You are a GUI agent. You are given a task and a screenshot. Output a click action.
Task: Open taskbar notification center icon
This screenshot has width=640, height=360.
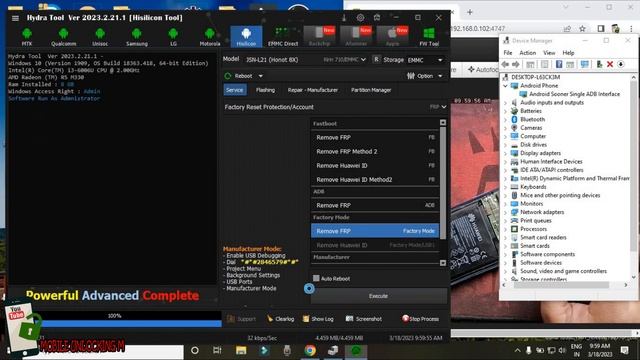624,350
